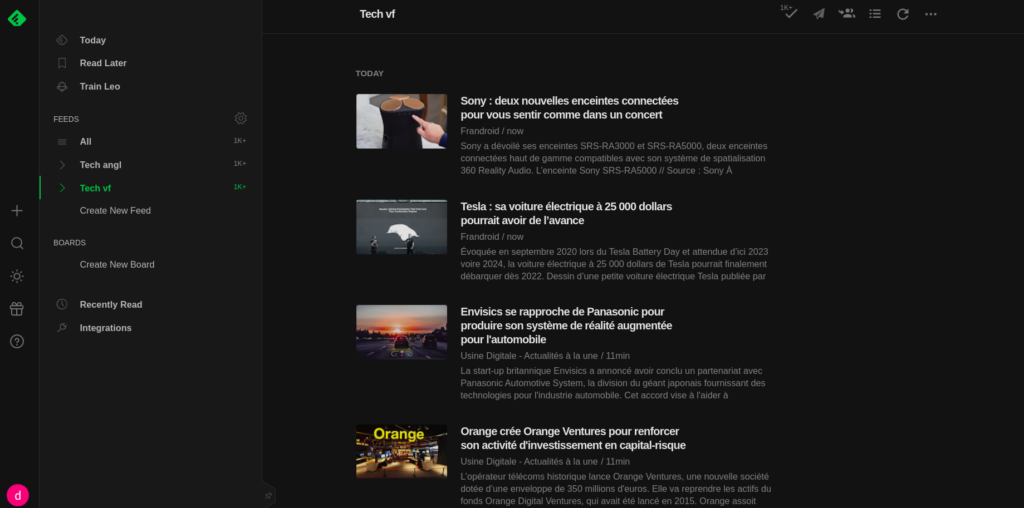Toggle the sun theme icon
1024x508 pixels.
click(x=17, y=276)
